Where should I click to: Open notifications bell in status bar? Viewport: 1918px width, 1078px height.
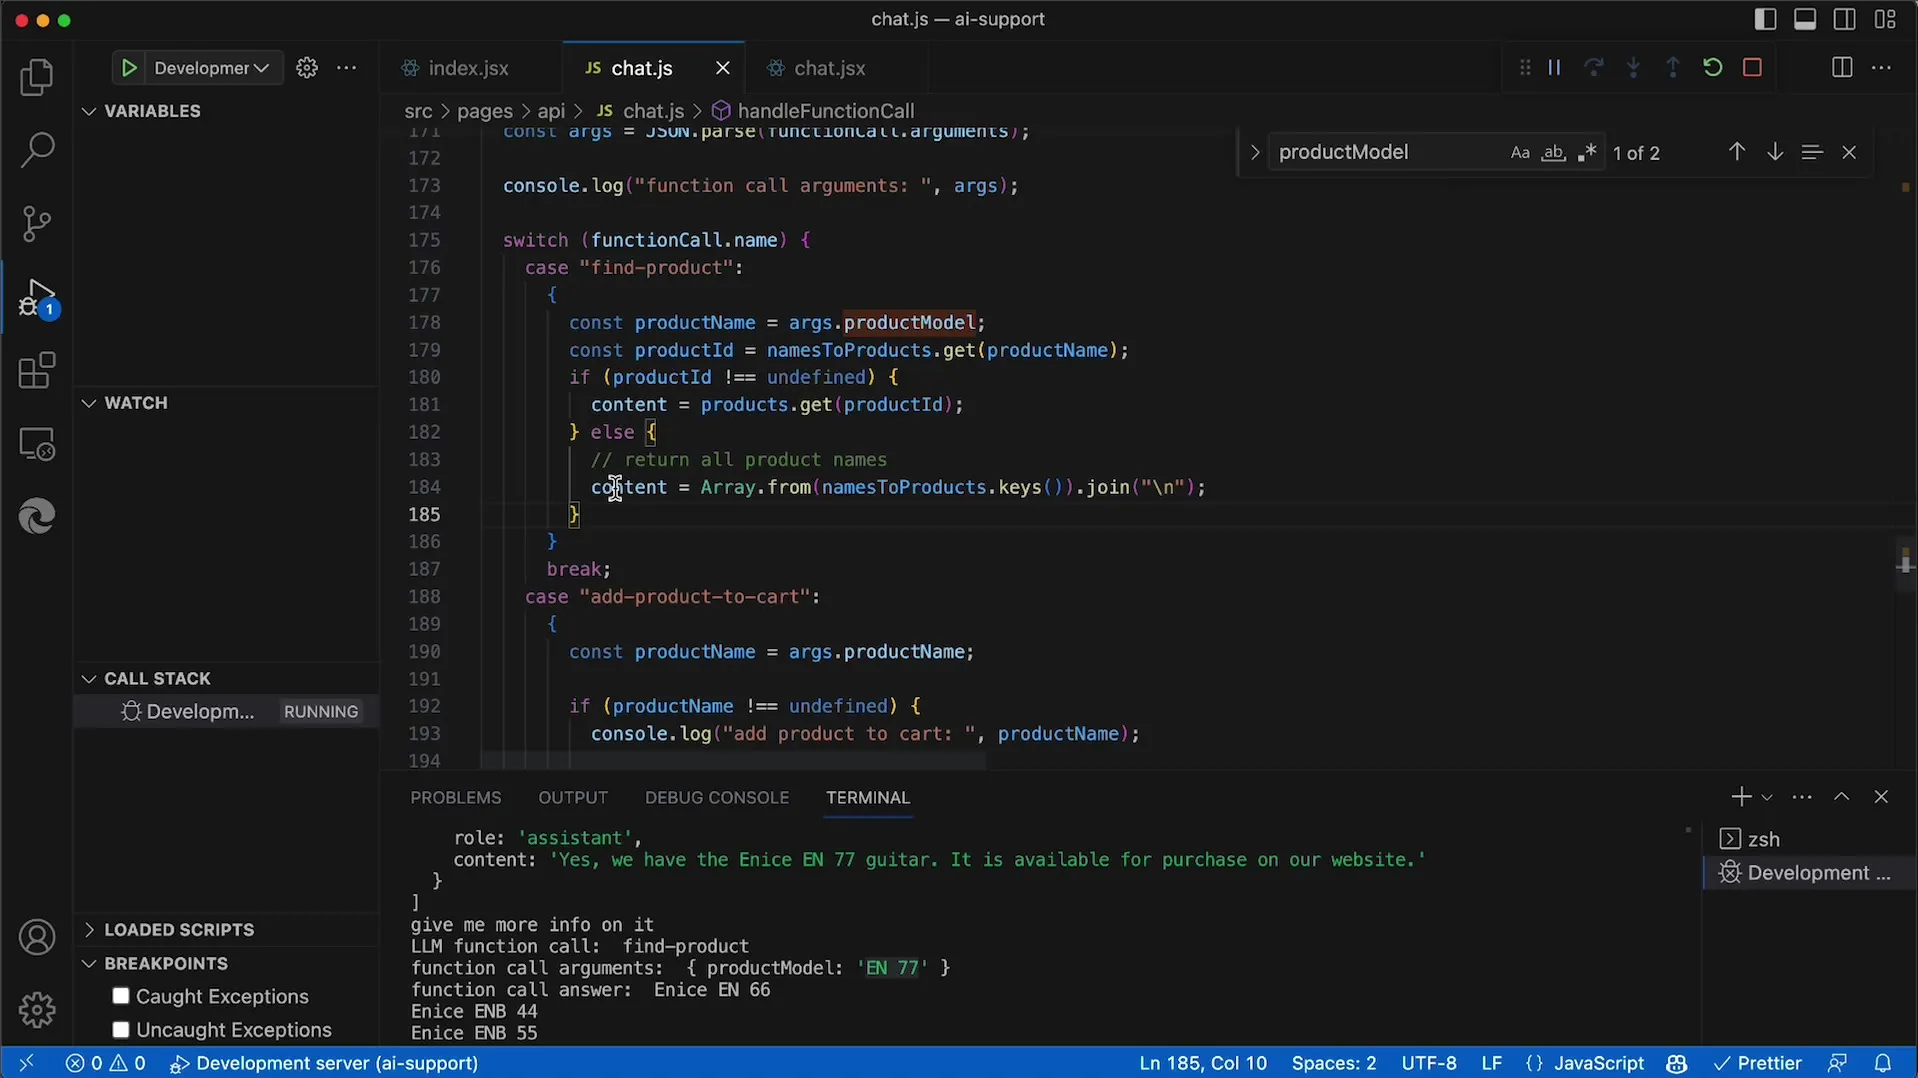(x=1883, y=1063)
